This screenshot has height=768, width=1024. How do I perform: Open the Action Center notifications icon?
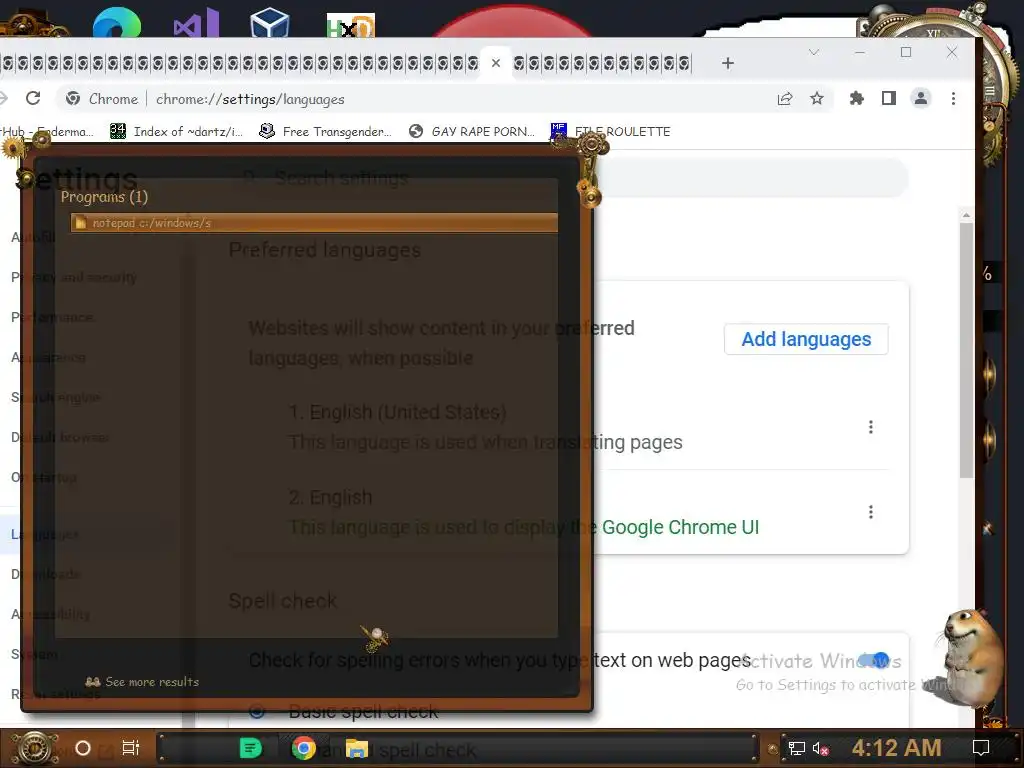click(x=980, y=748)
